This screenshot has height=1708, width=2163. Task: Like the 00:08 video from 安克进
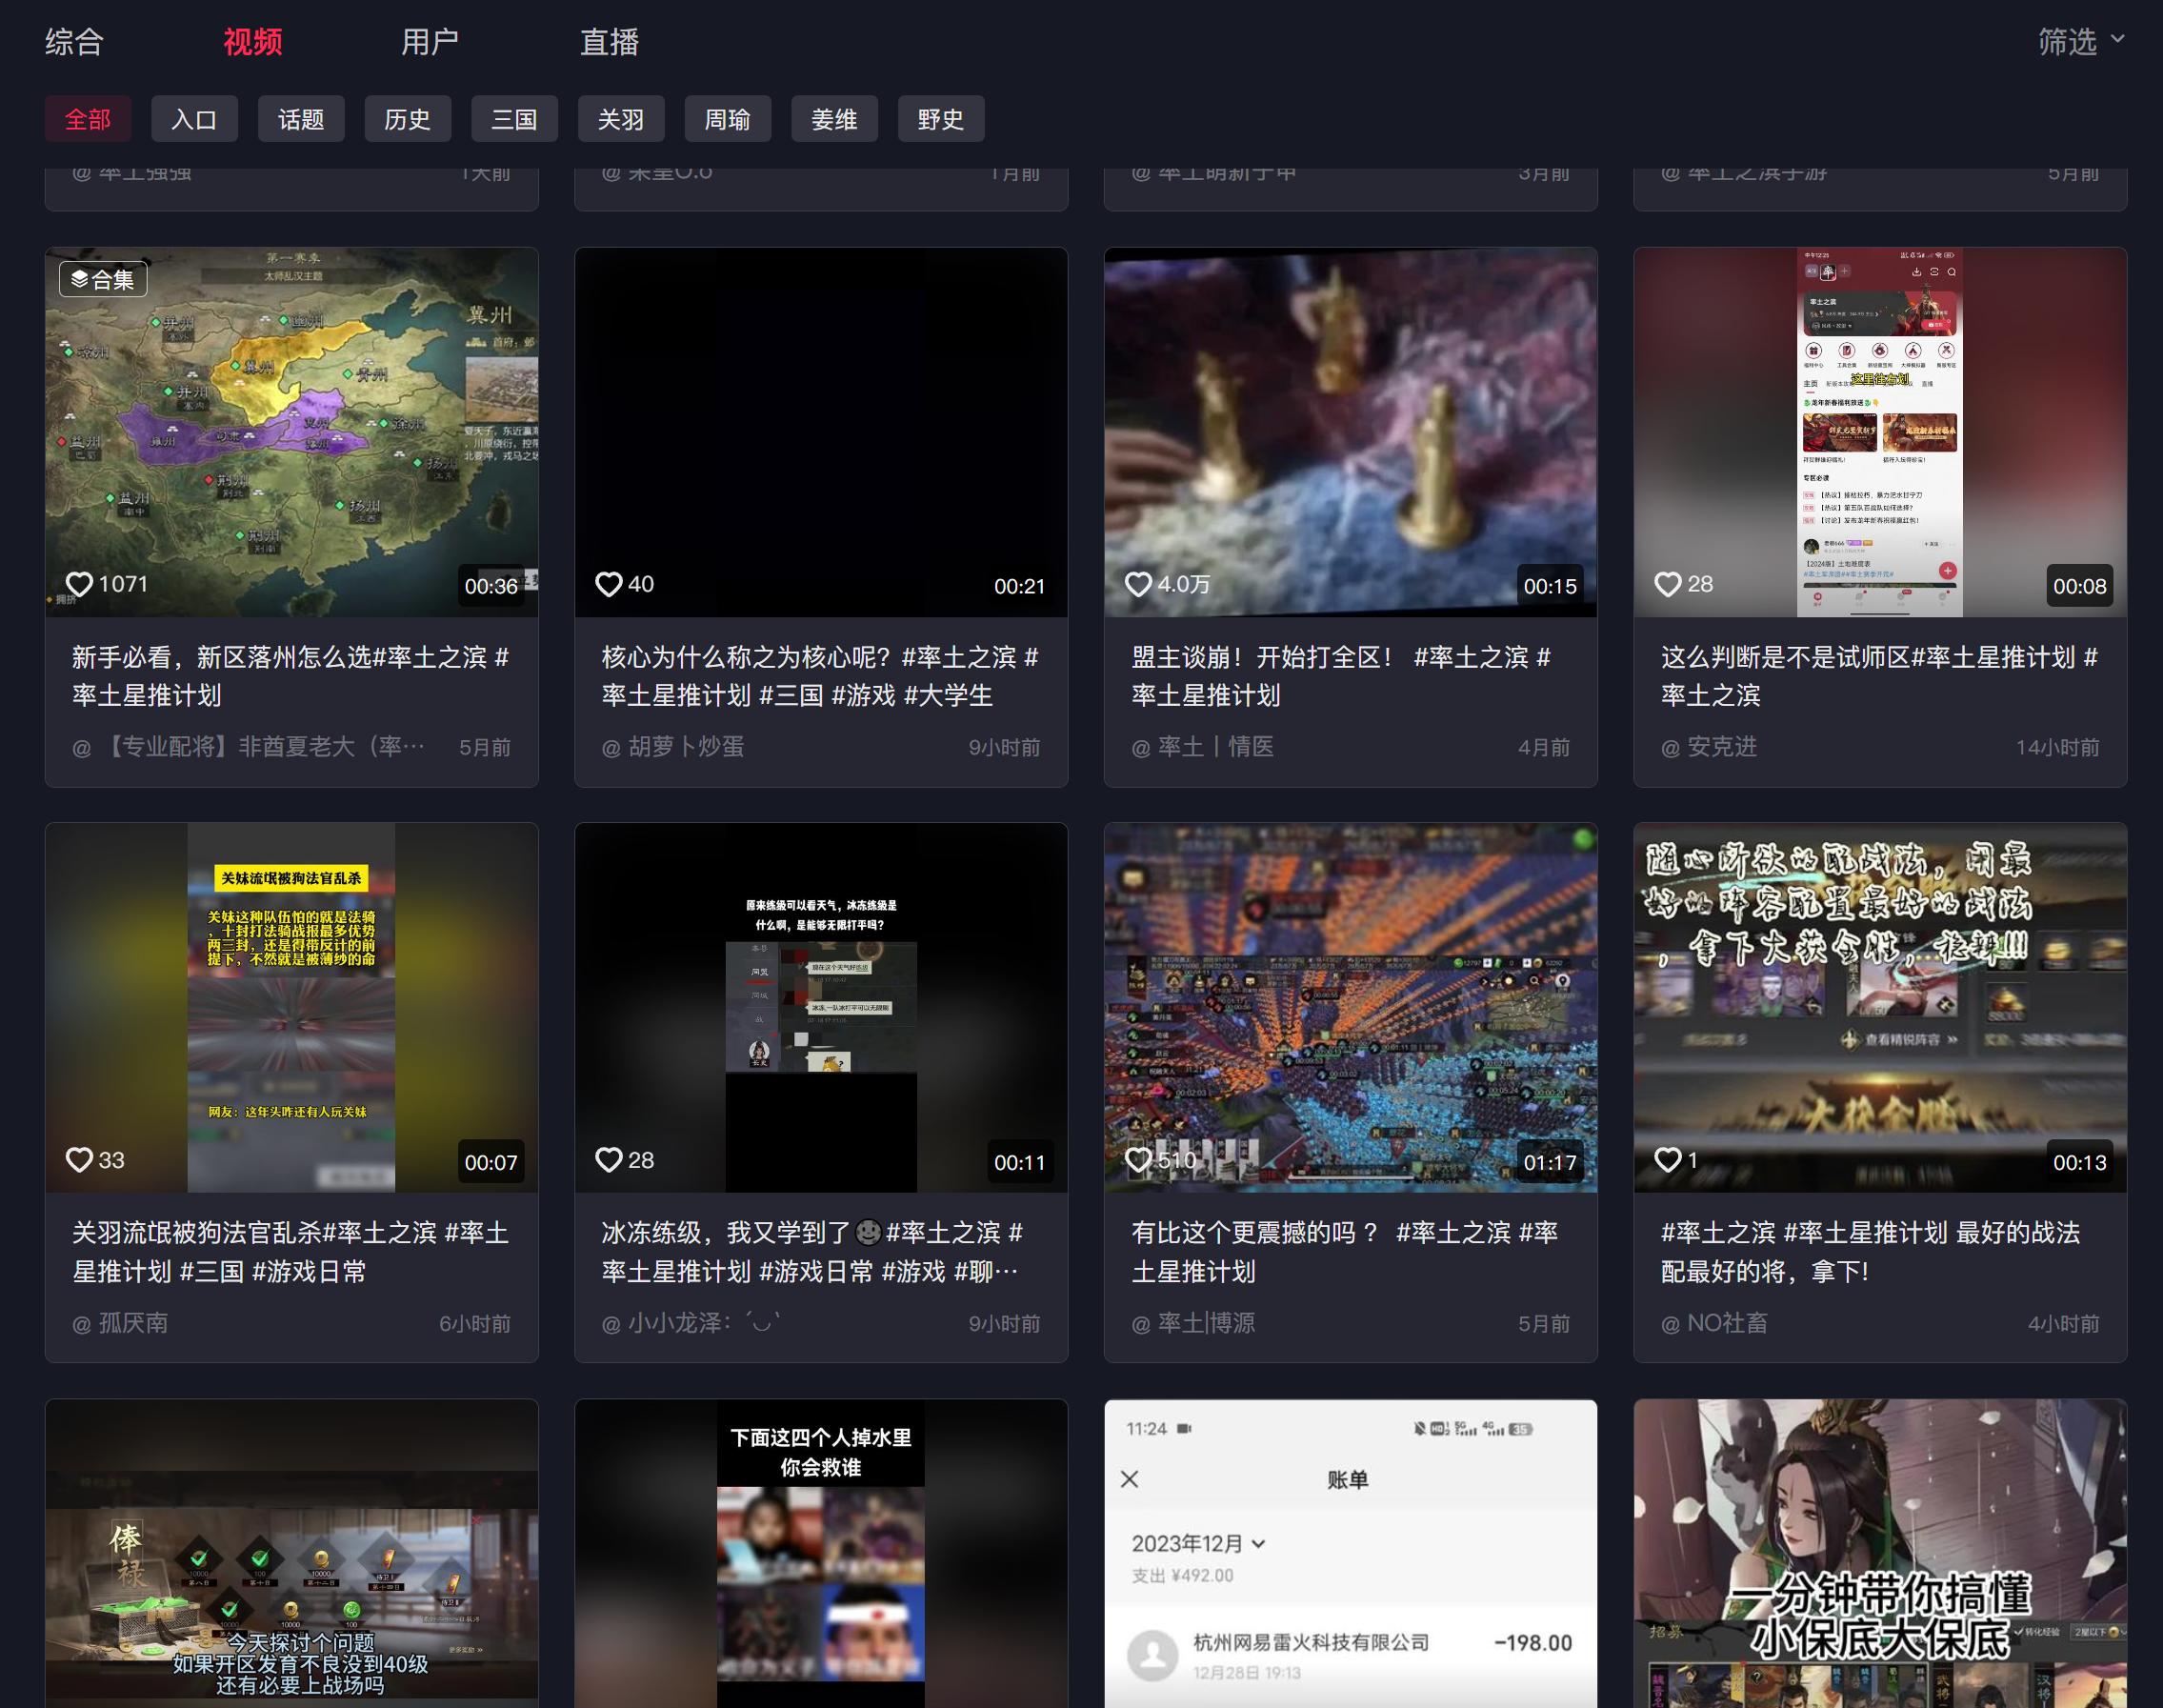point(1668,584)
